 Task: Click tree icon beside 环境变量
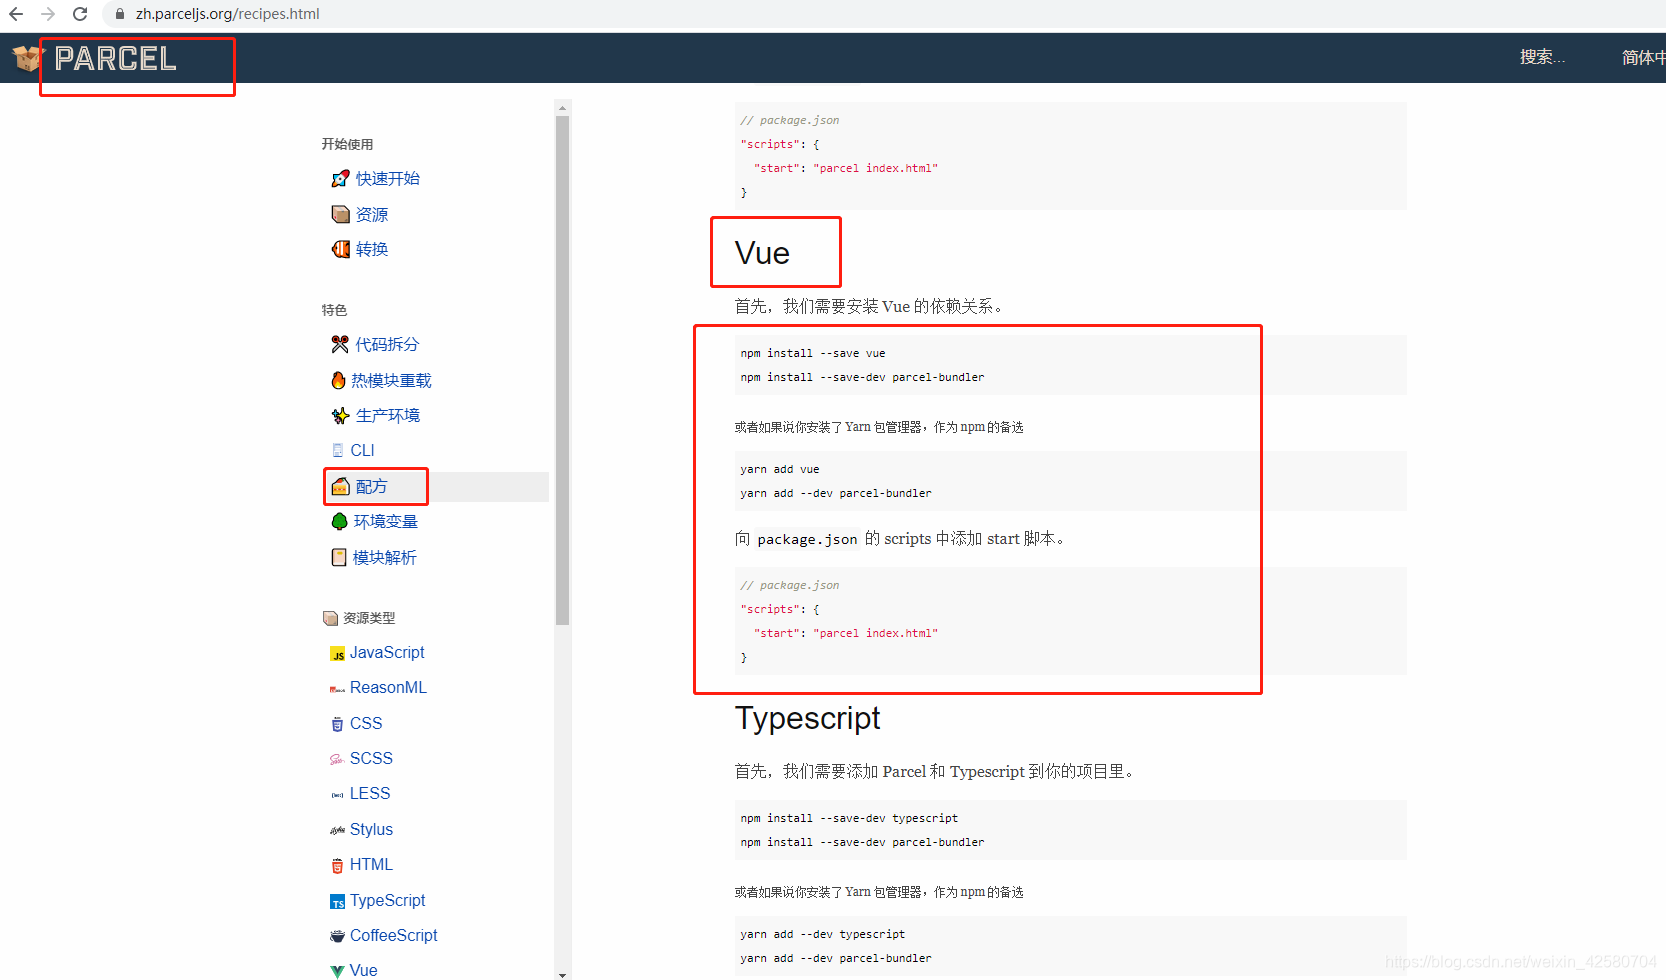(339, 521)
